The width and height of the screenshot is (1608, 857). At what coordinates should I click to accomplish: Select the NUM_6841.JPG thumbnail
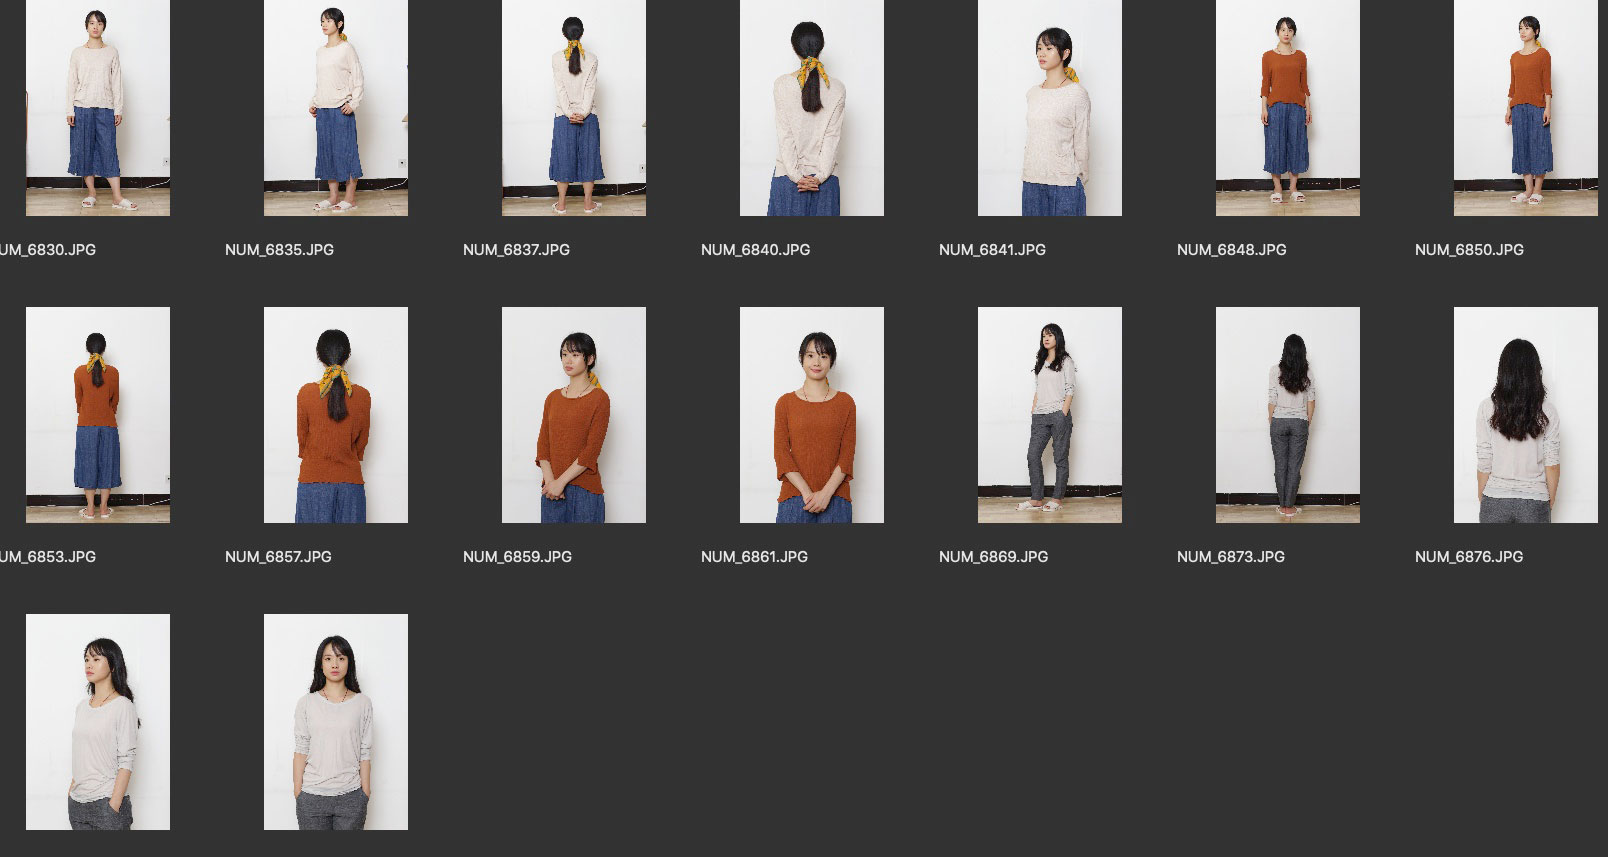click(1050, 108)
